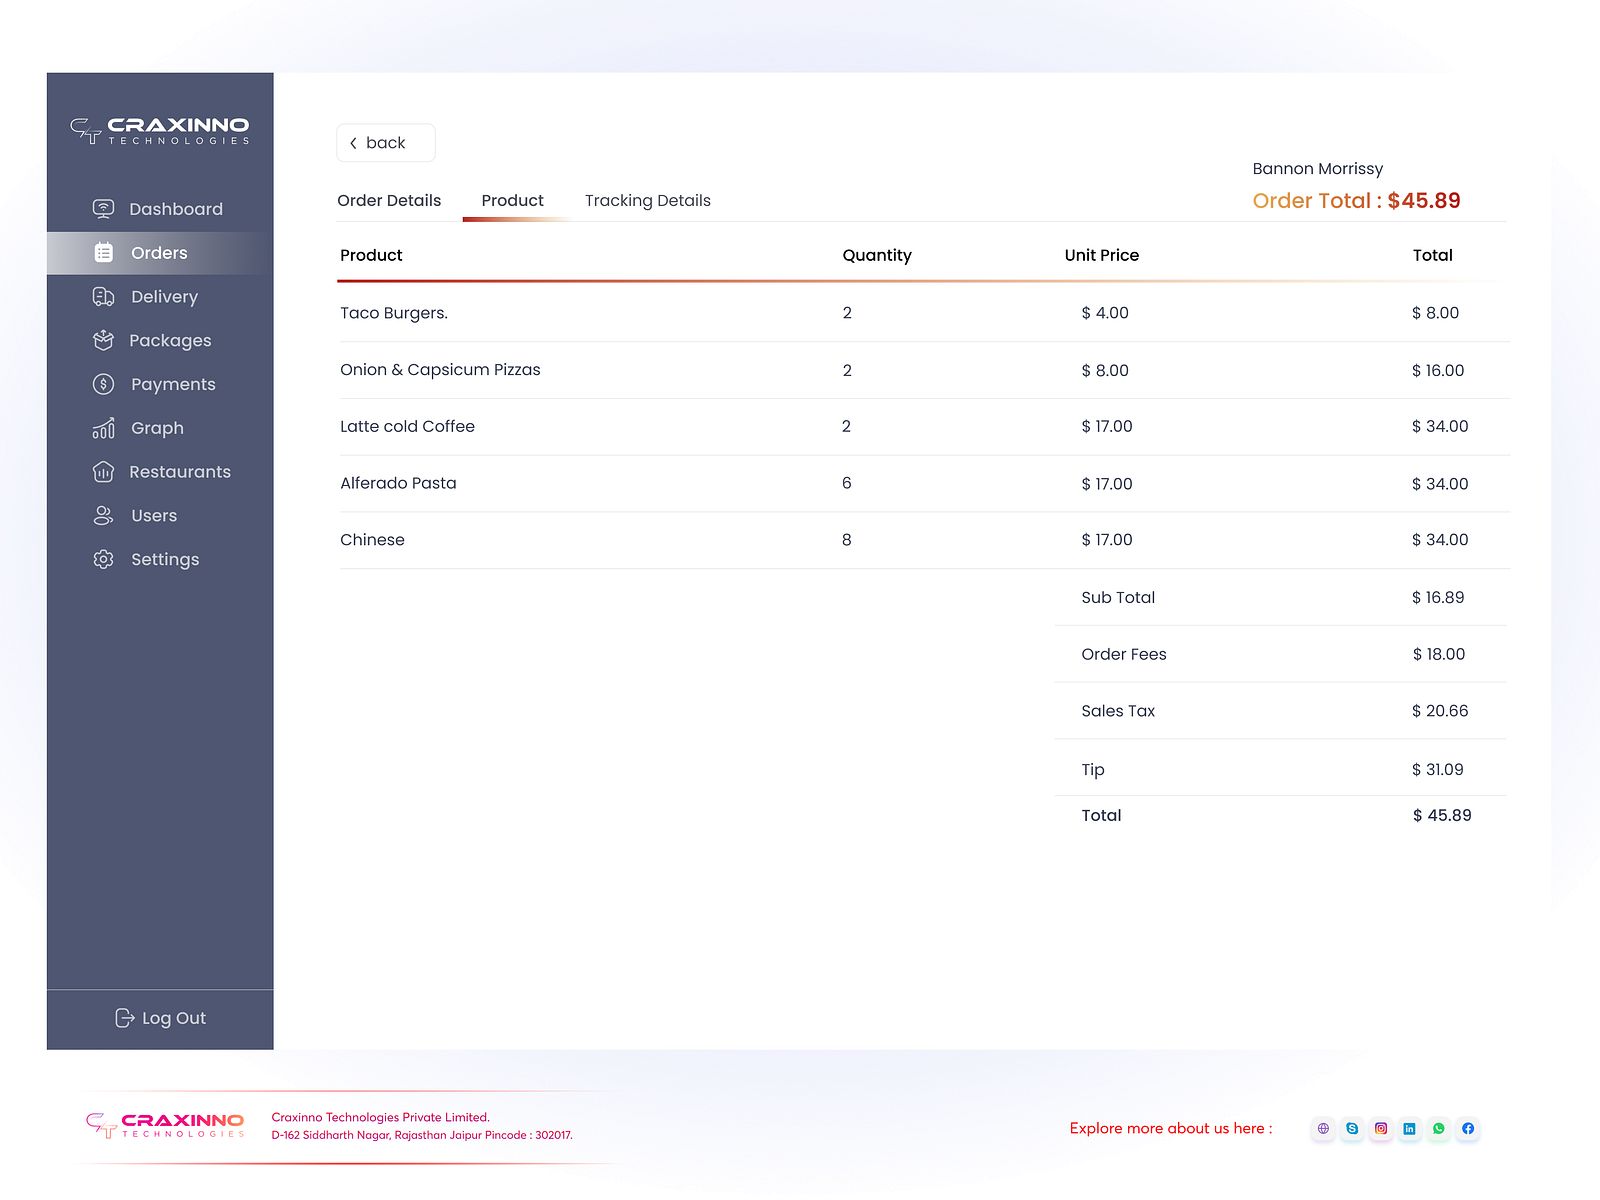Viewport: 1600px width, 1200px height.
Task: Click the $ 18.00 order fees value
Action: [x=1439, y=654]
